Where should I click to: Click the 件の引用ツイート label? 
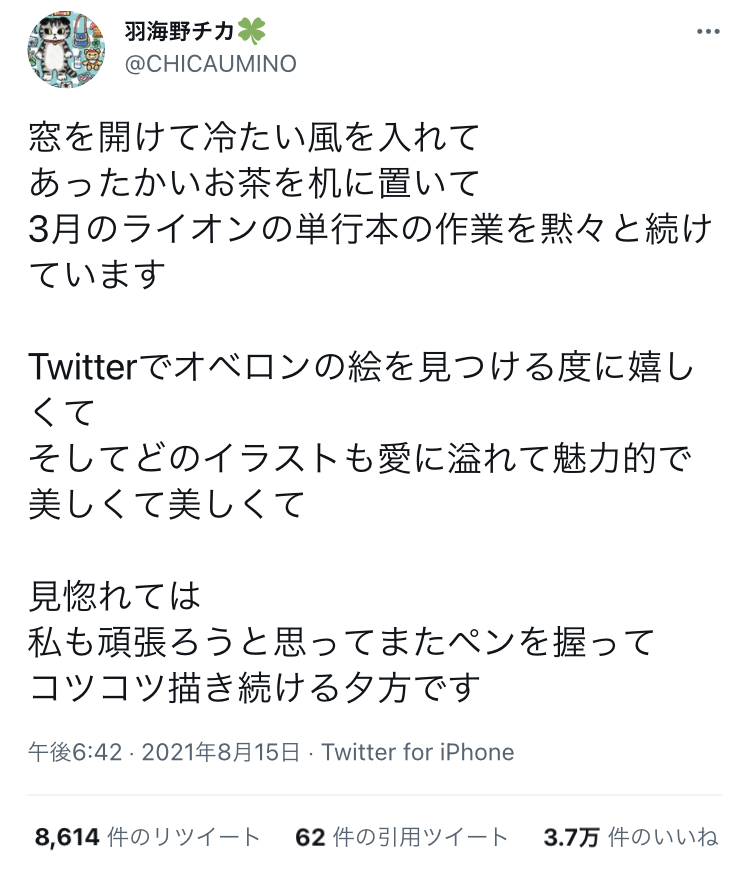point(423,837)
